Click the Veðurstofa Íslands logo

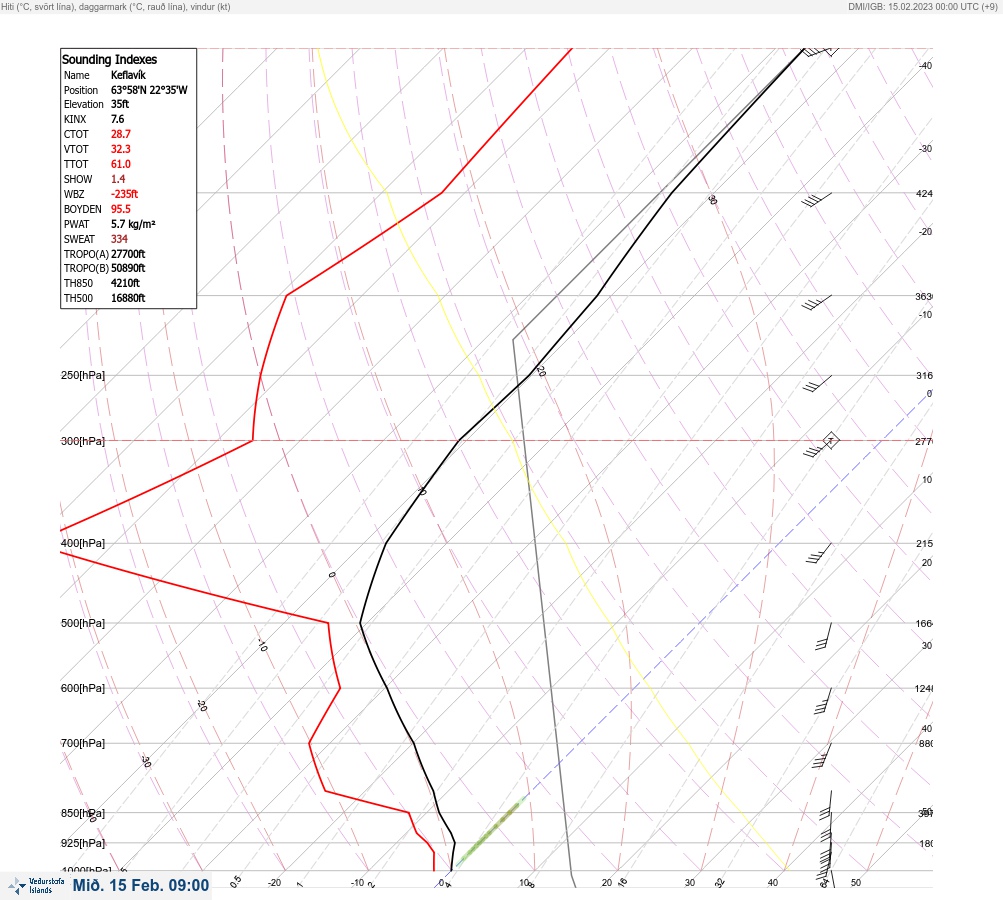(x=36, y=886)
